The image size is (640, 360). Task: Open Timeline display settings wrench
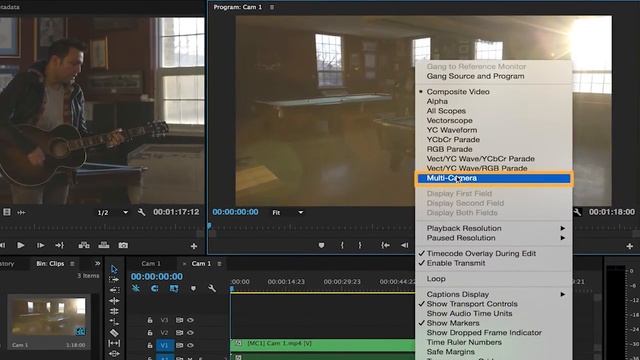tap(211, 289)
